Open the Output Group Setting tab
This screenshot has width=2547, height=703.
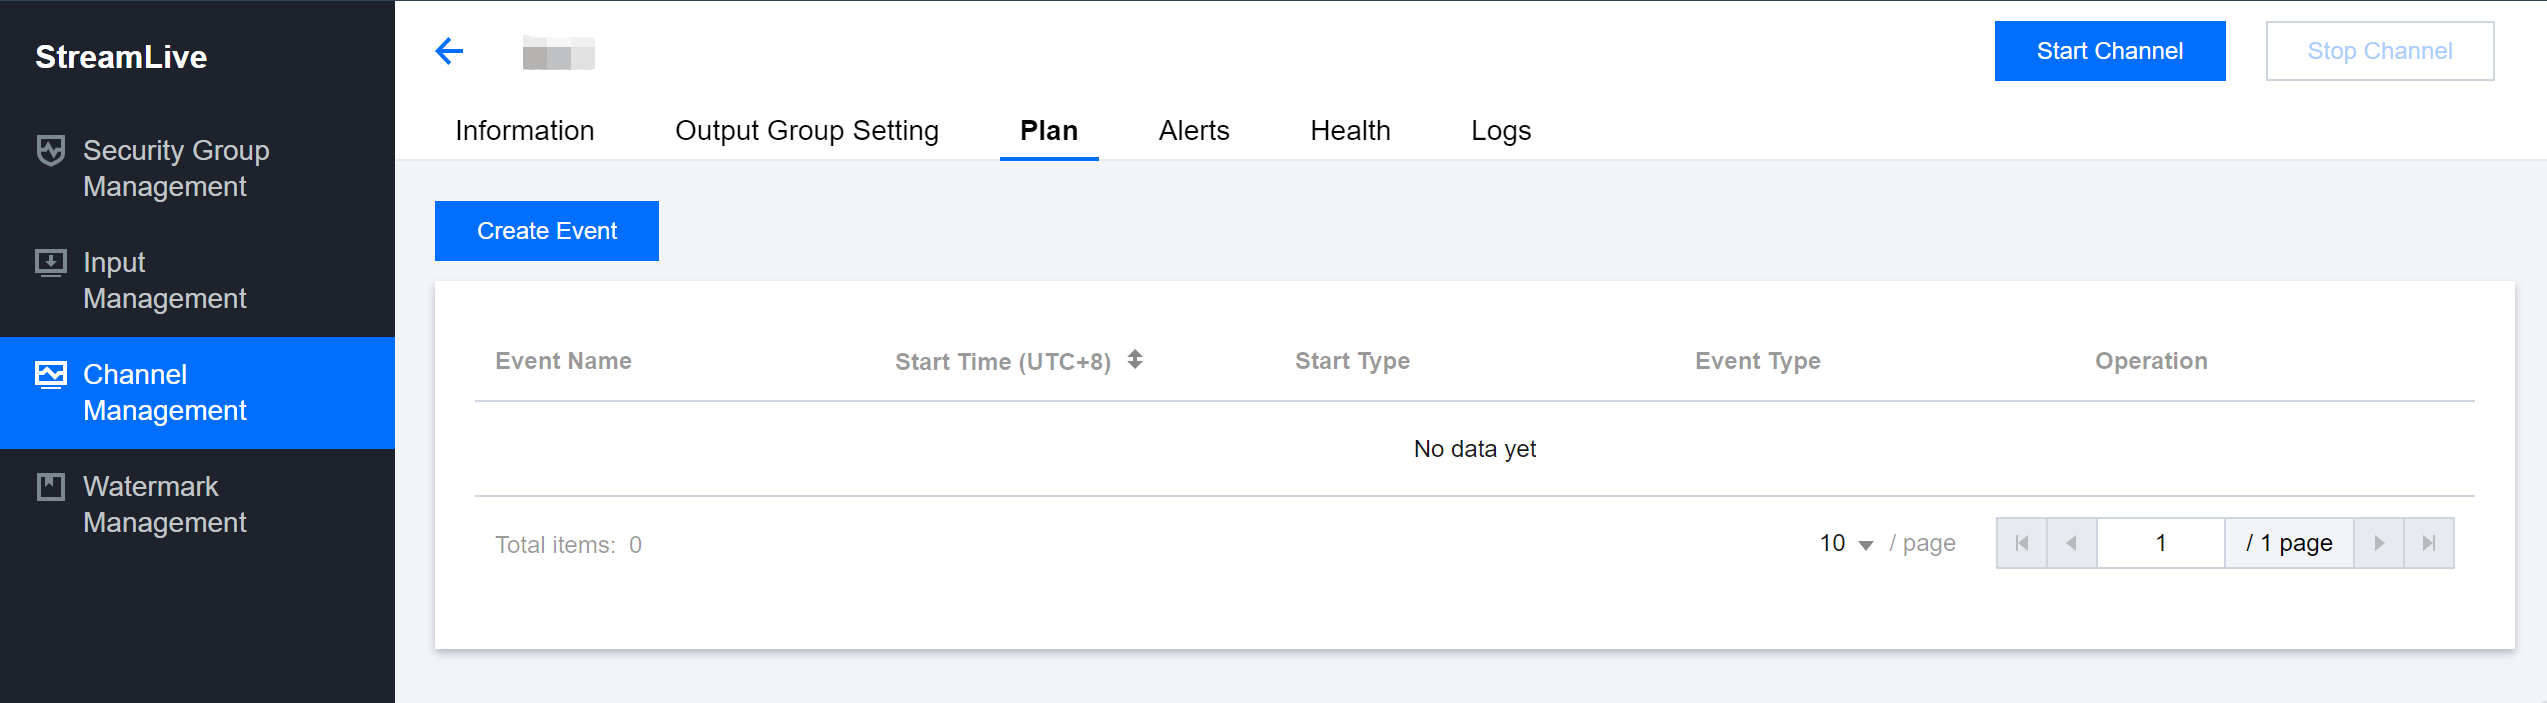(806, 130)
